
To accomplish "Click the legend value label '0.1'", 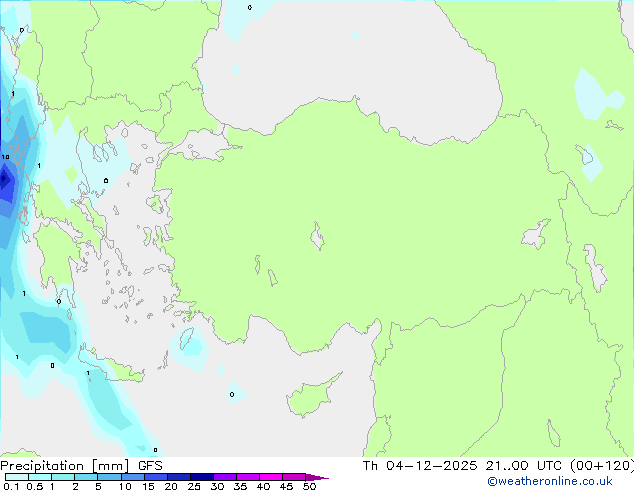I will click(11, 486).
